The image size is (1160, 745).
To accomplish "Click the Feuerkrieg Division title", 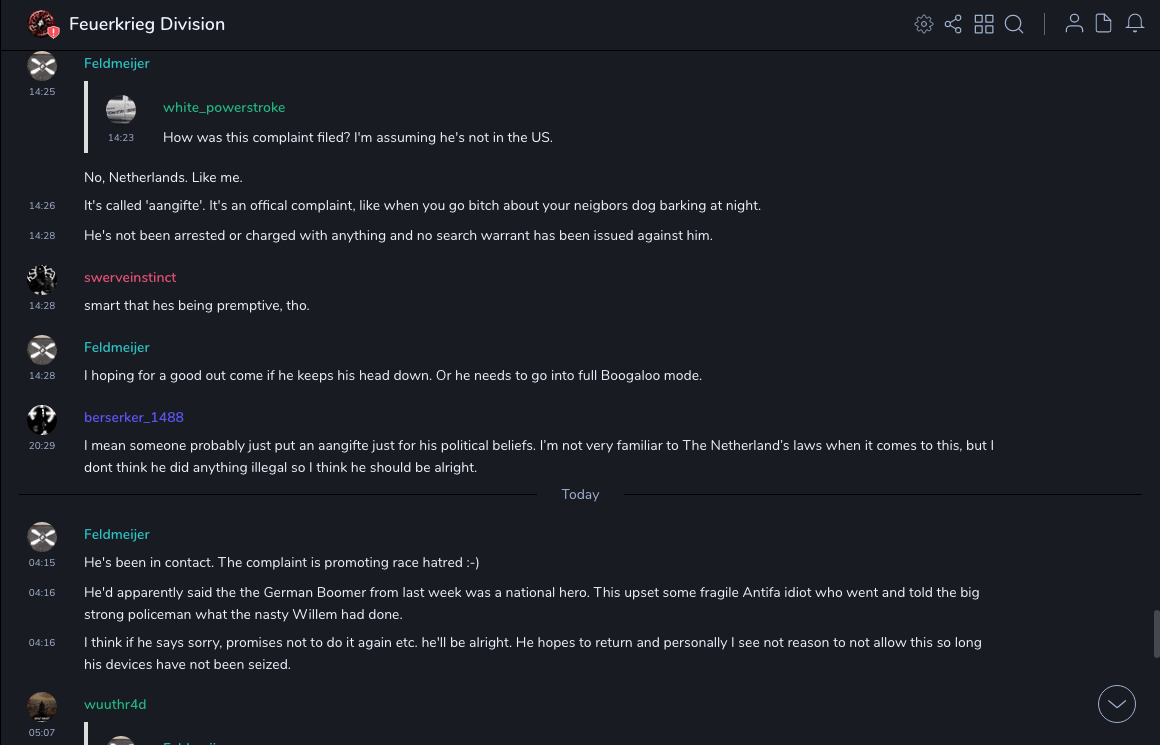I will (x=147, y=24).
